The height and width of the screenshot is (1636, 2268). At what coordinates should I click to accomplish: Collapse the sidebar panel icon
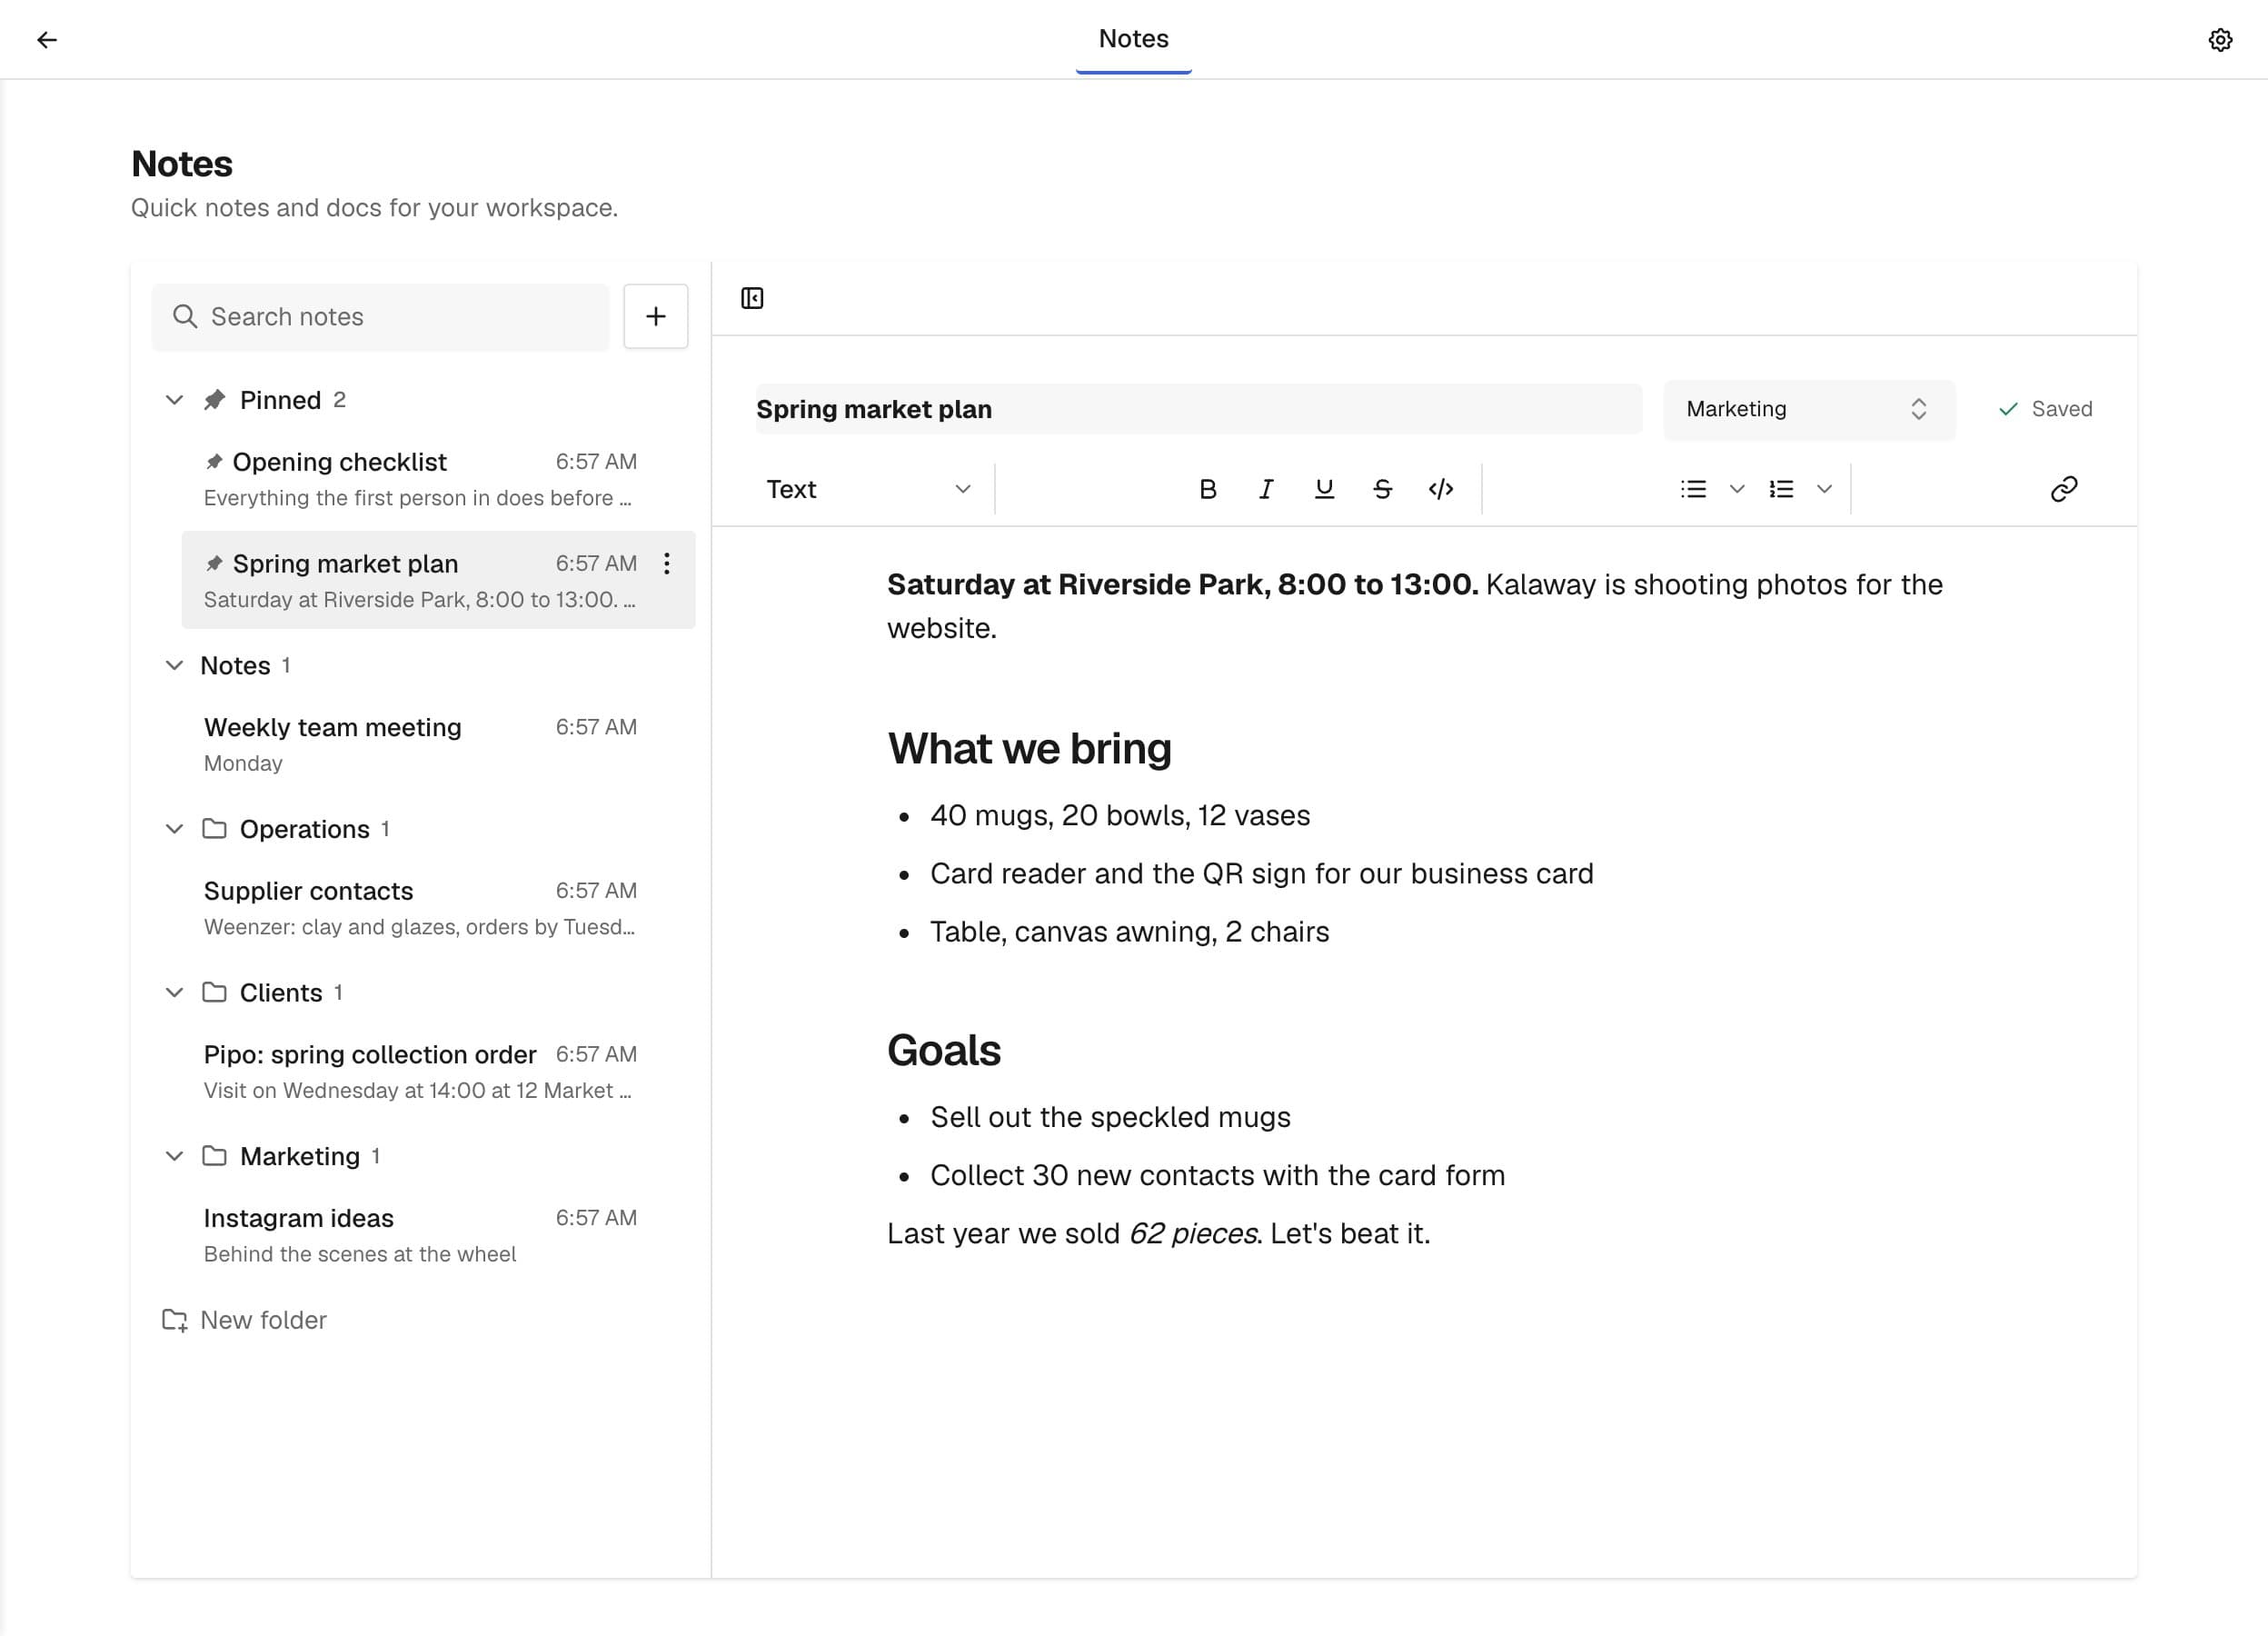click(752, 298)
